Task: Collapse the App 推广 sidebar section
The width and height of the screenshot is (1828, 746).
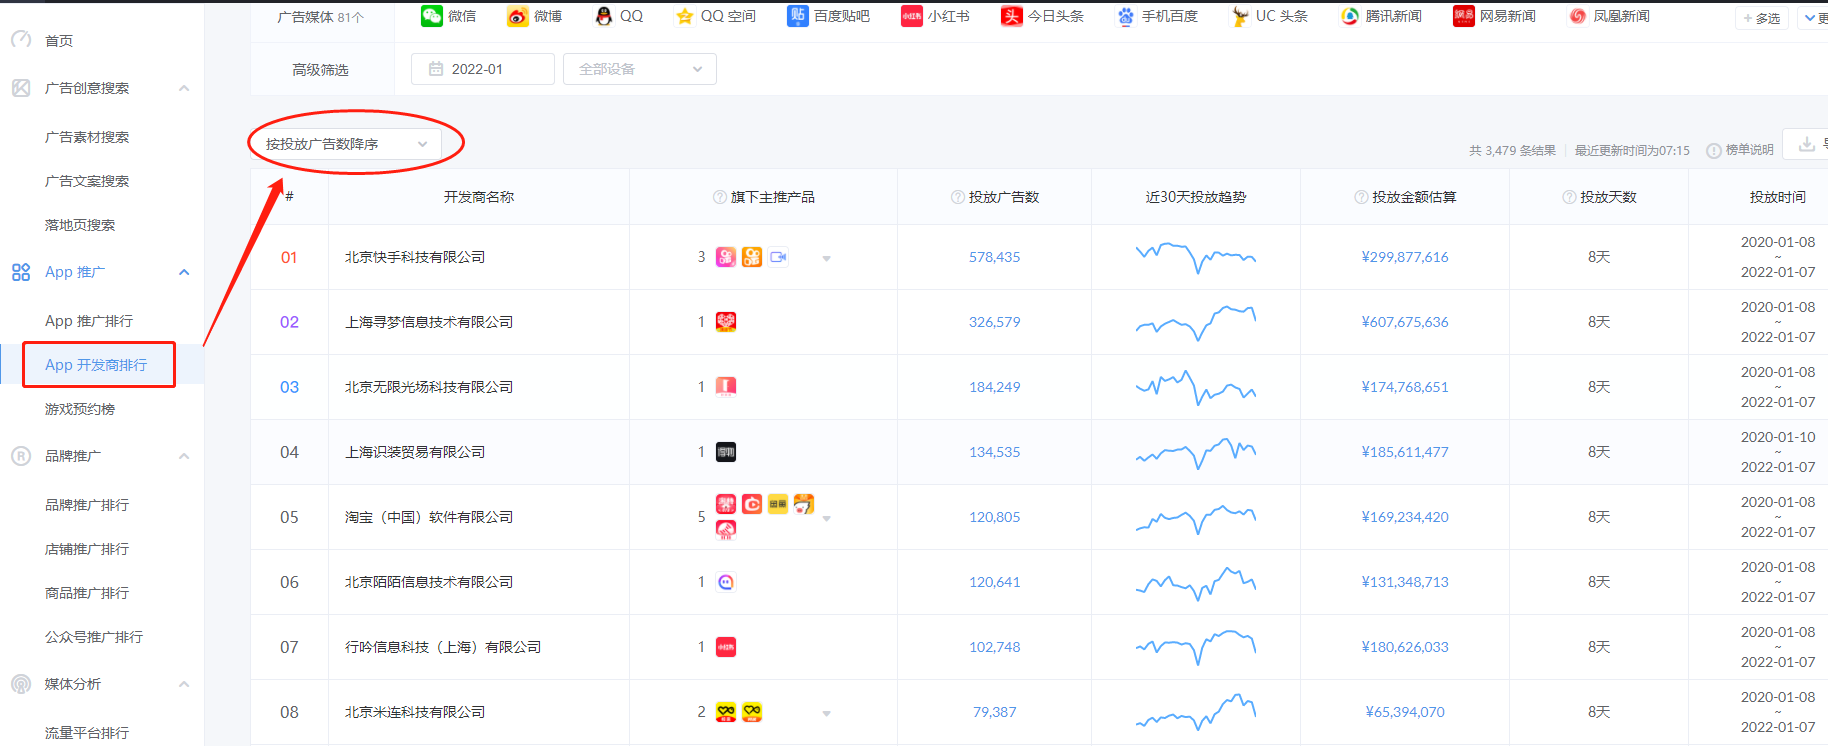Action: 184,272
